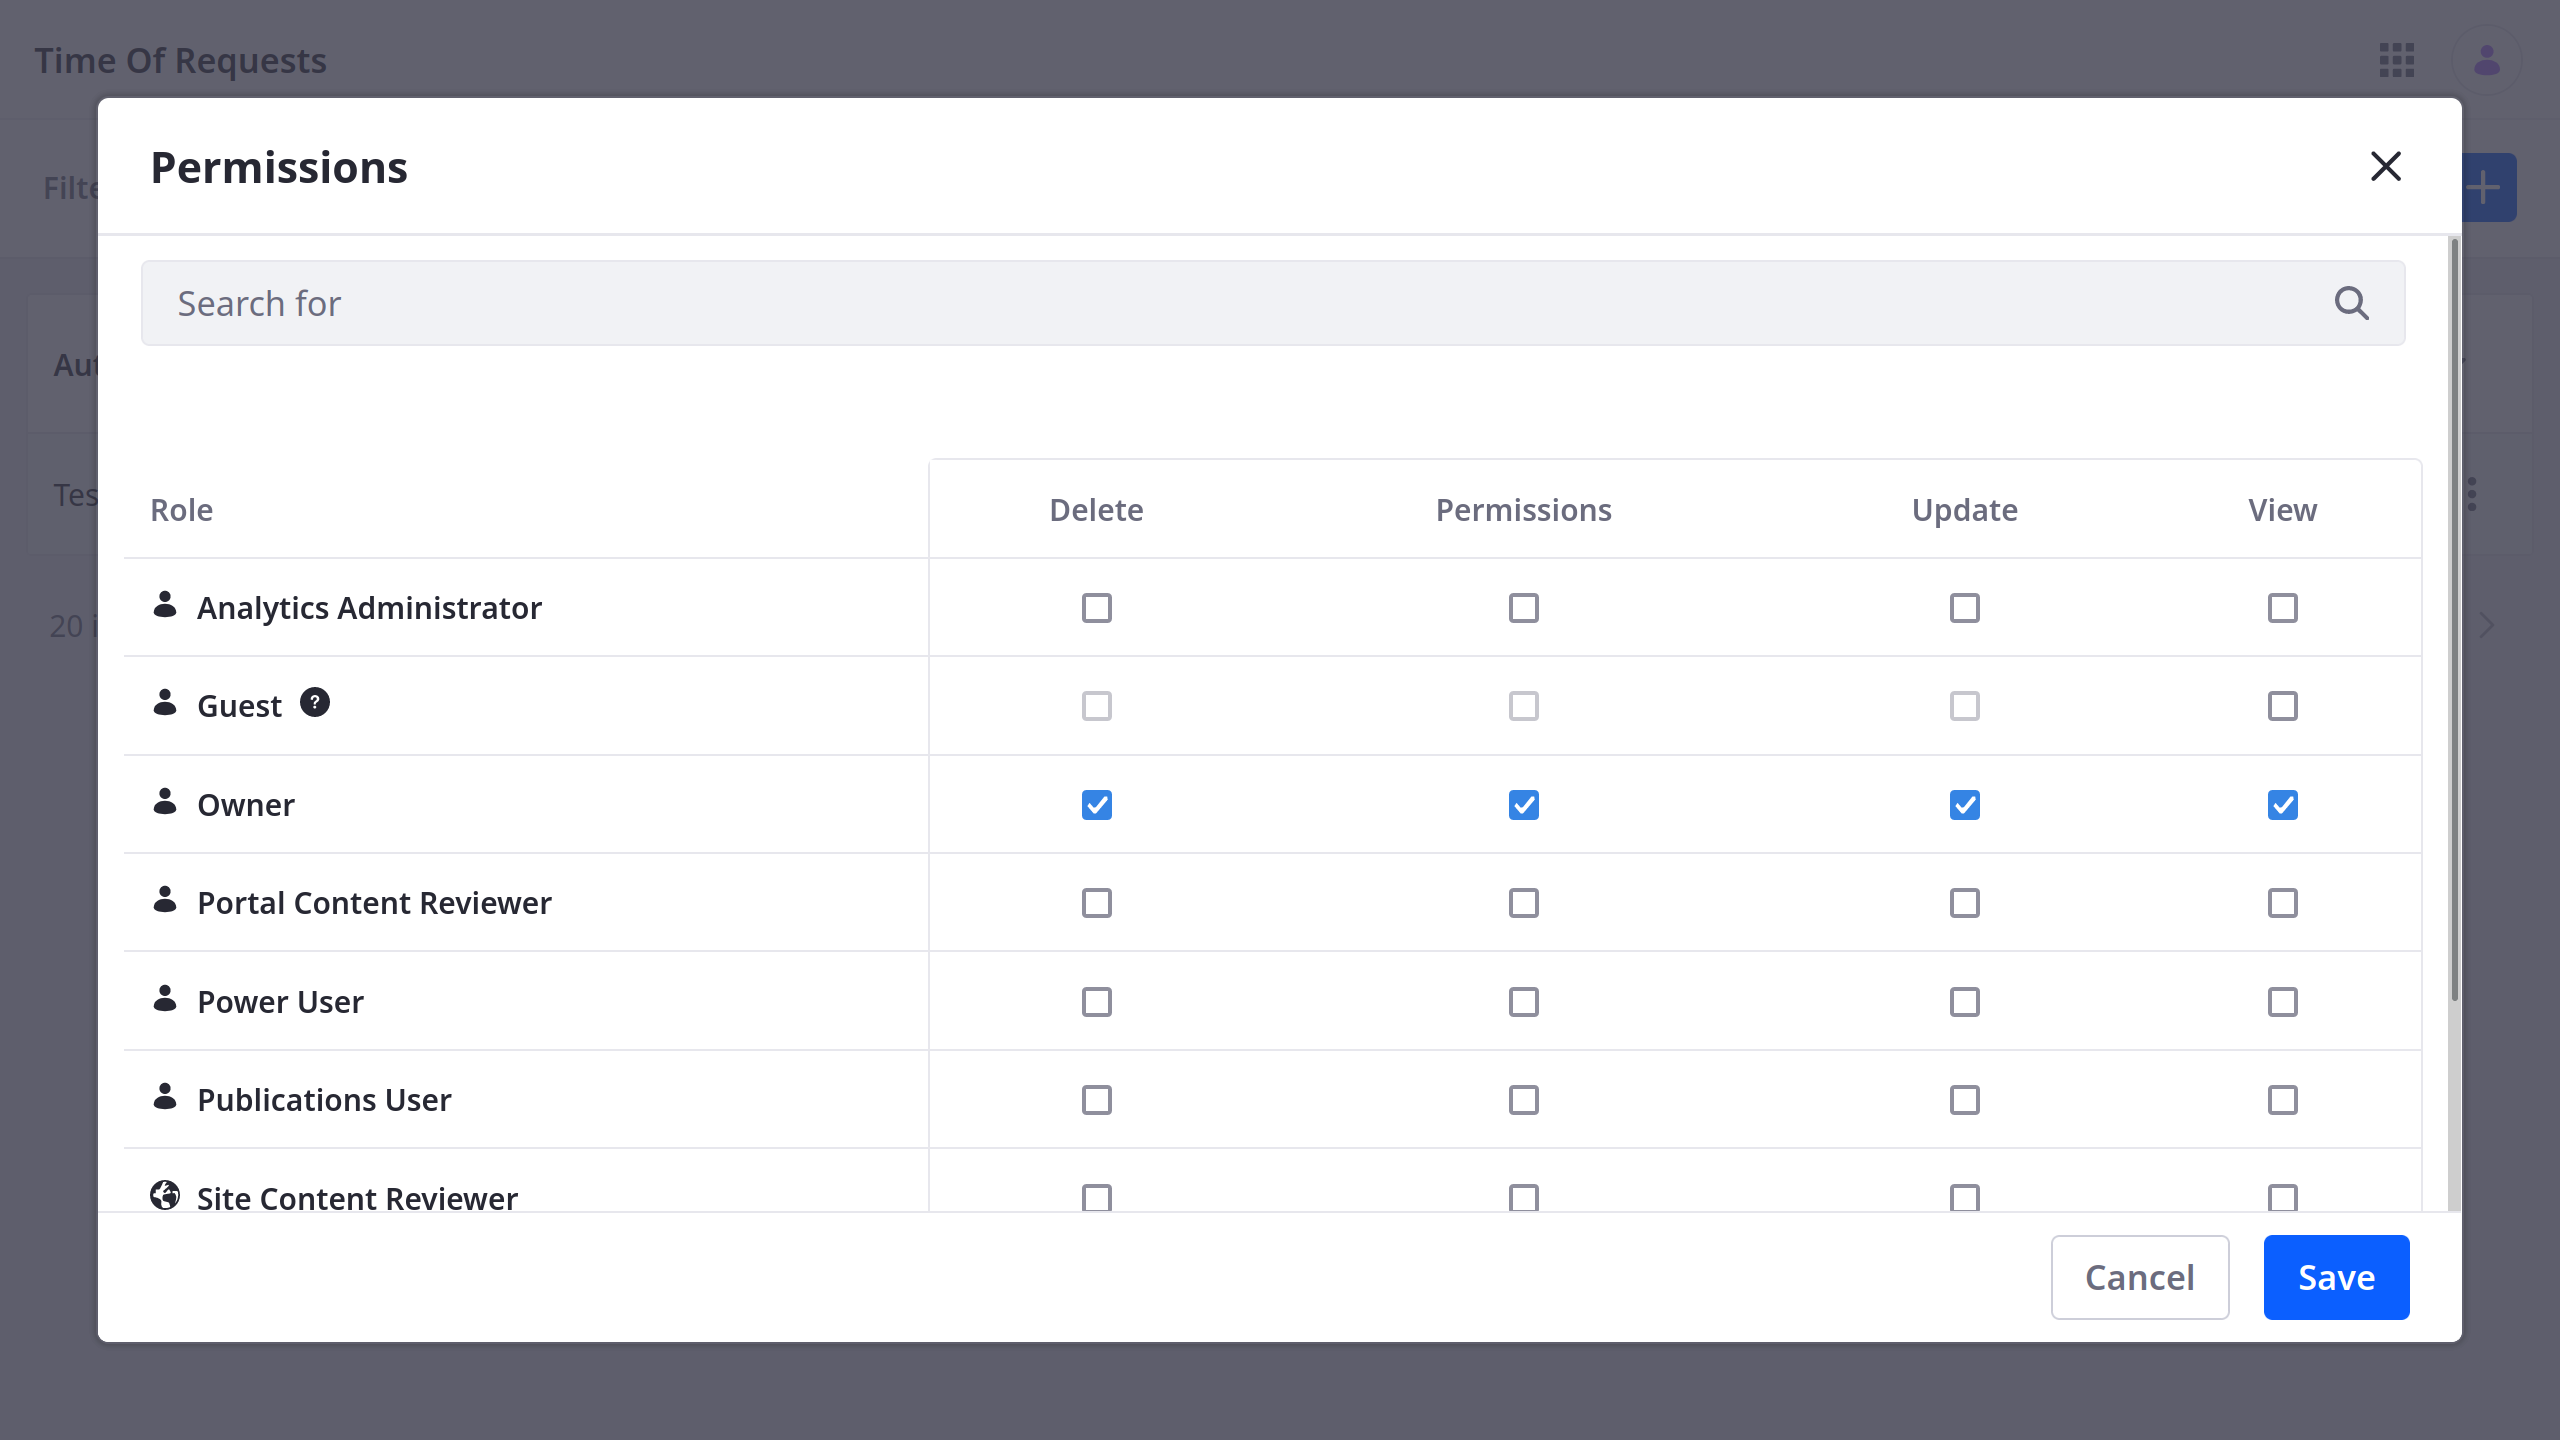The image size is (2560, 1440).
Task: Open the row actions kebab menu
Action: 2472,494
